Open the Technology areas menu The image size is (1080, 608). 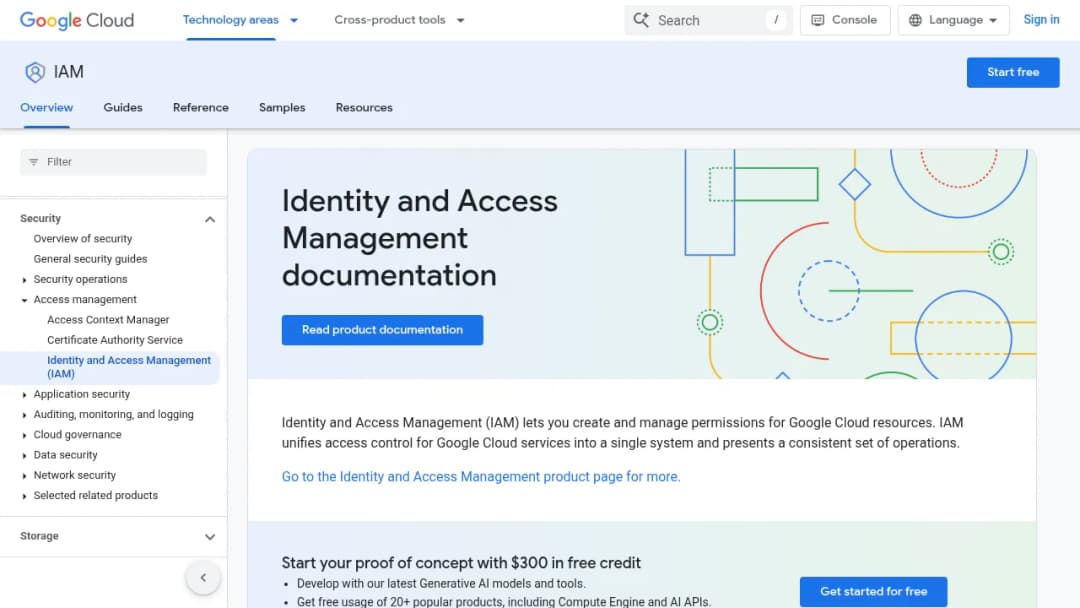point(231,20)
